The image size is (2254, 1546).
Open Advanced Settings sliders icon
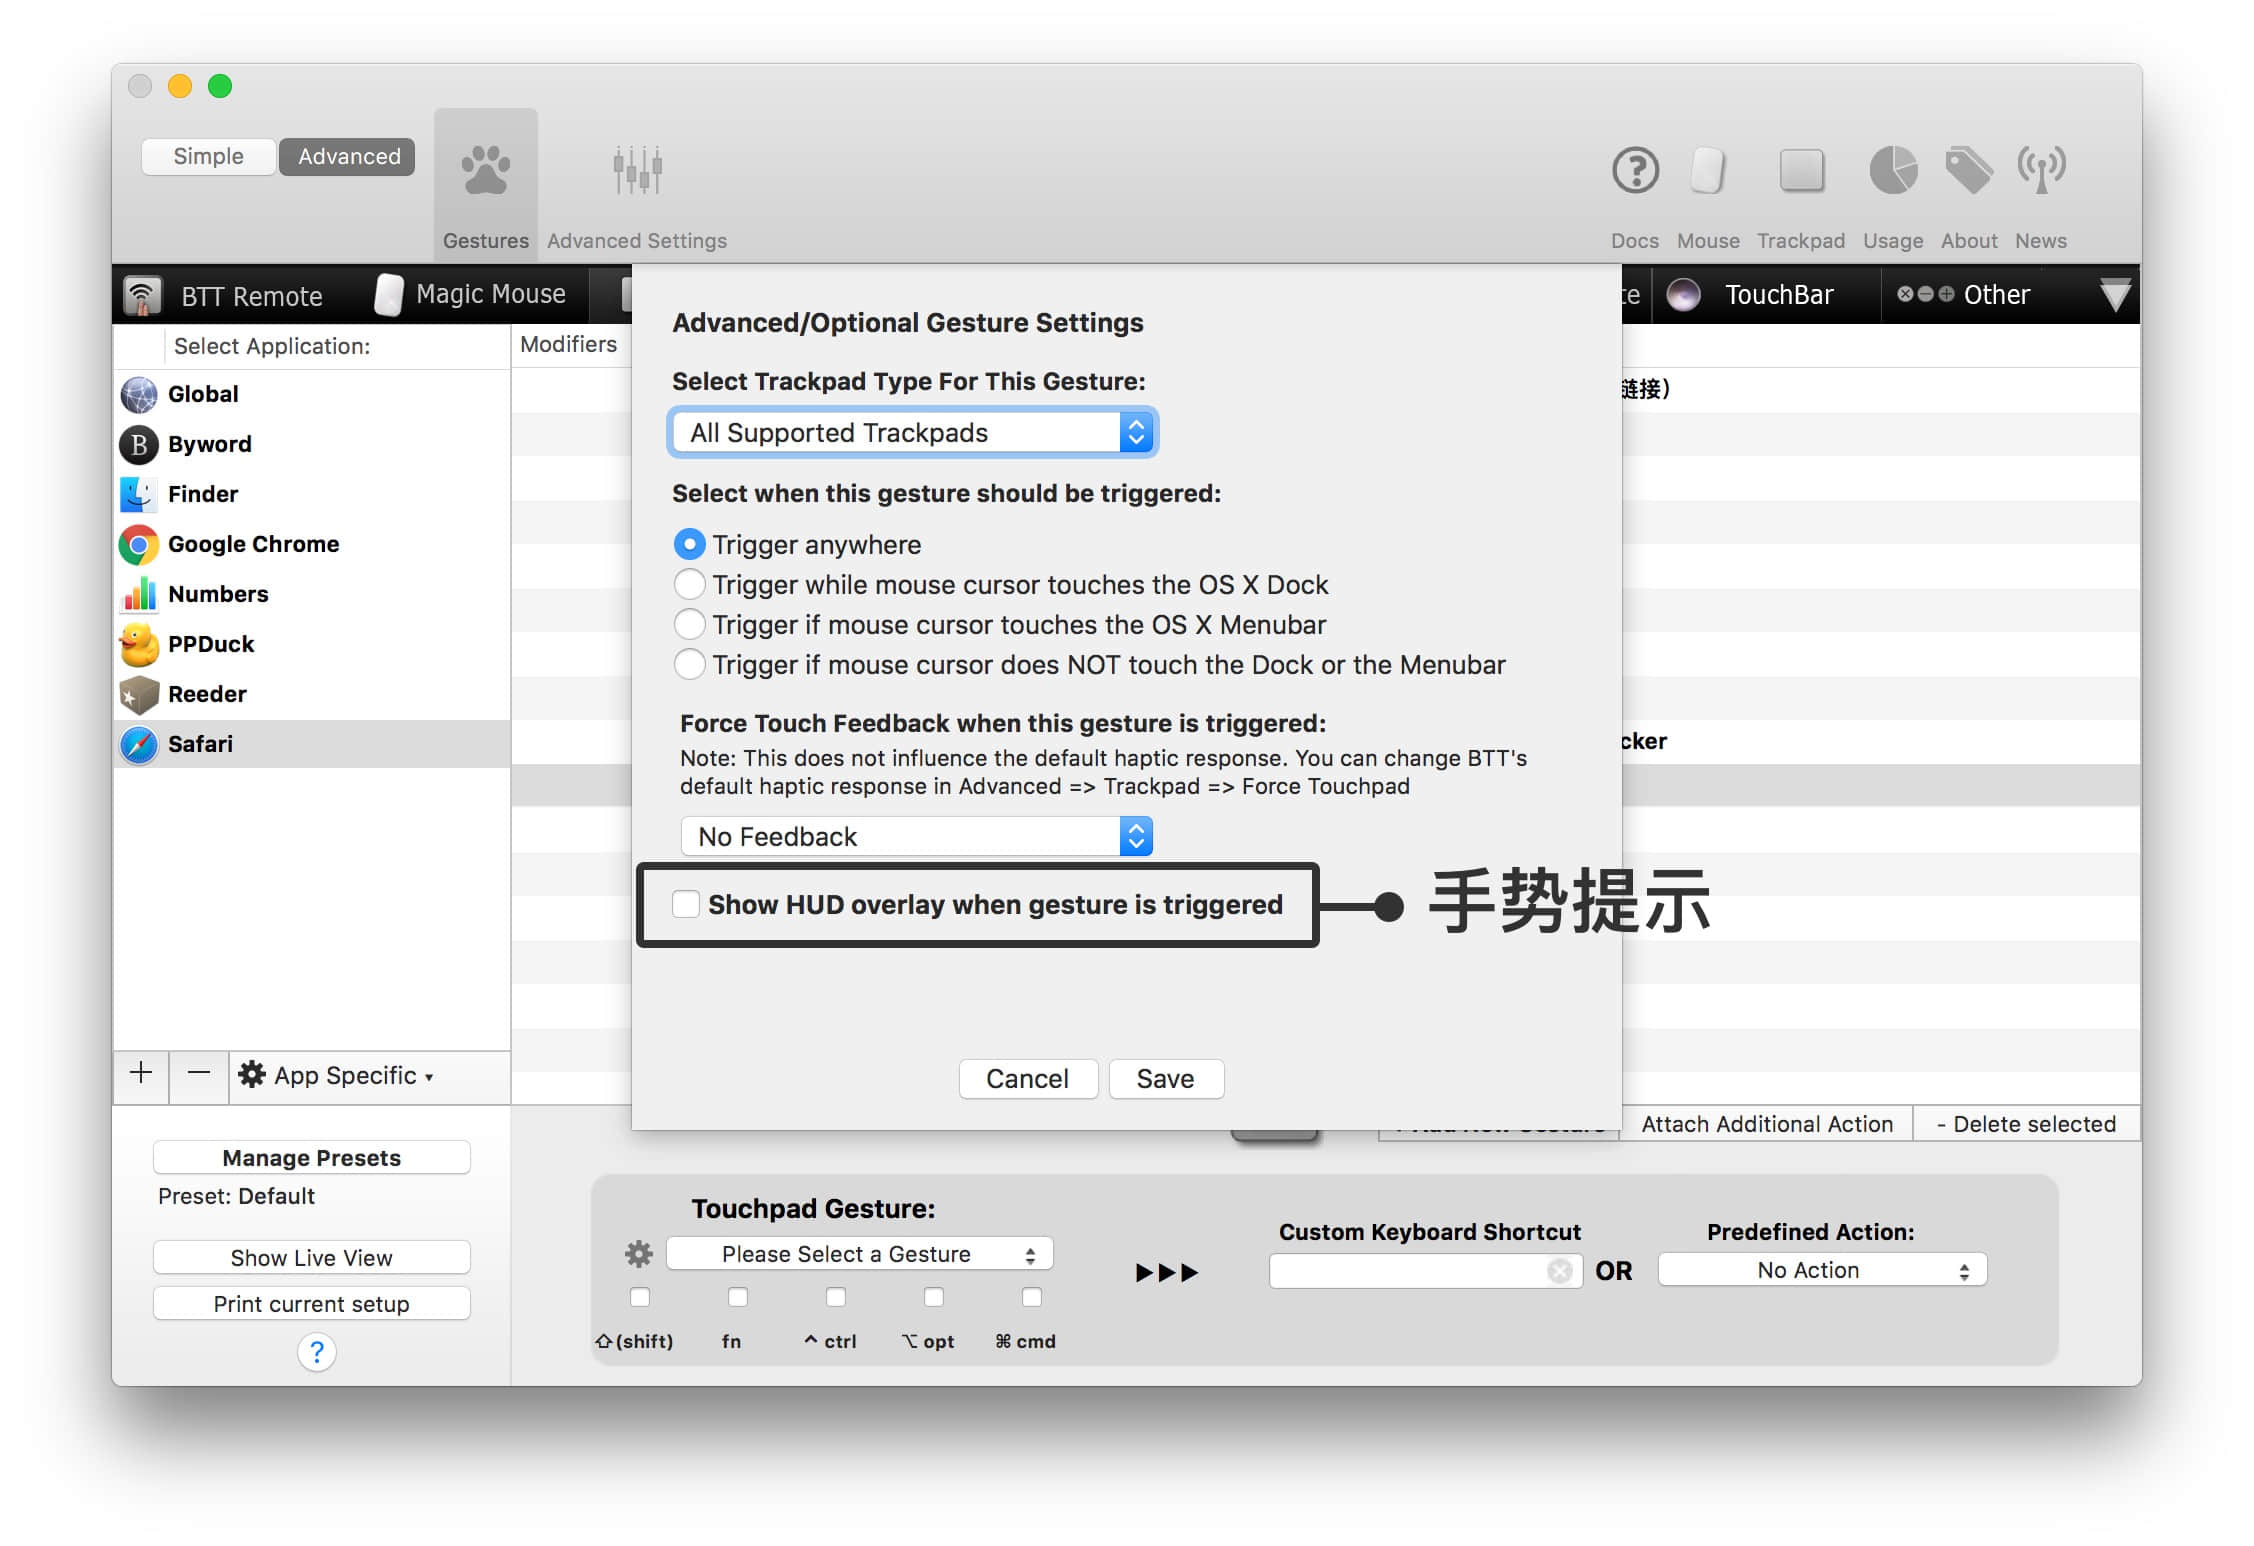[637, 171]
